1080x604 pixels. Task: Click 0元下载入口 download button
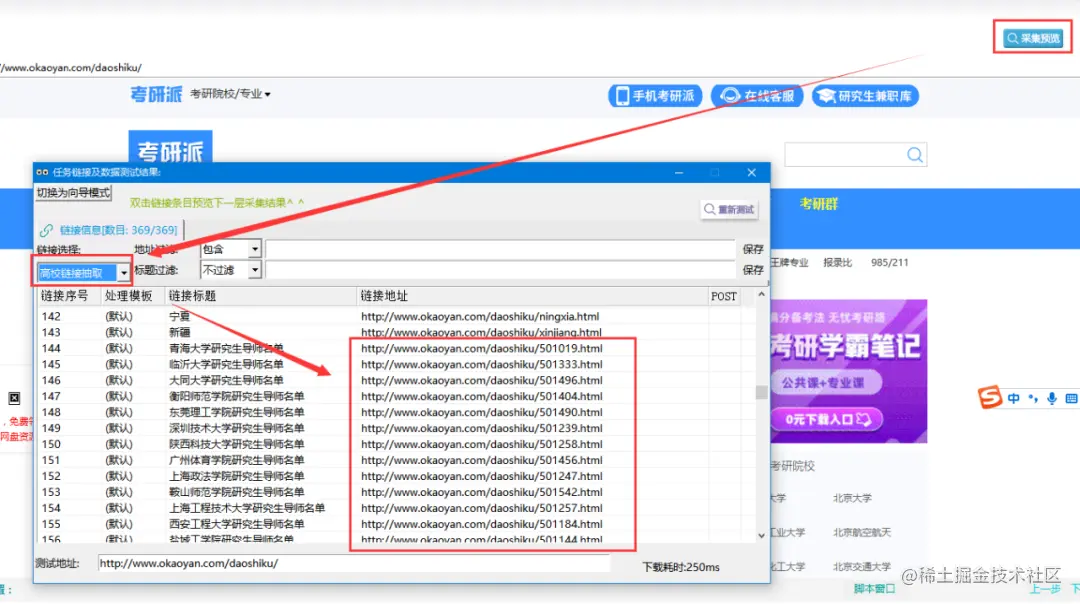(827, 419)
